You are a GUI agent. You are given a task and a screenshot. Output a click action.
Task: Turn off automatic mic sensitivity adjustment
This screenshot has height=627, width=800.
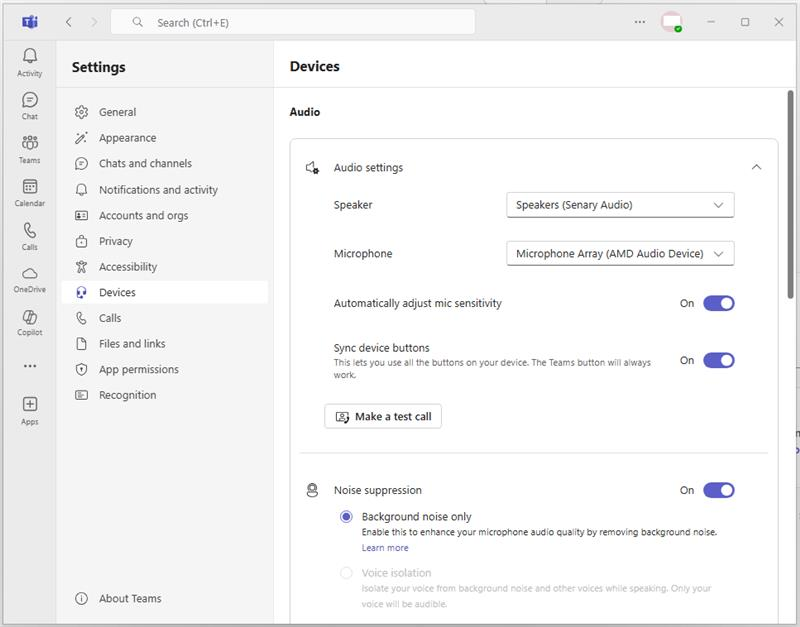tap(718, 303)
